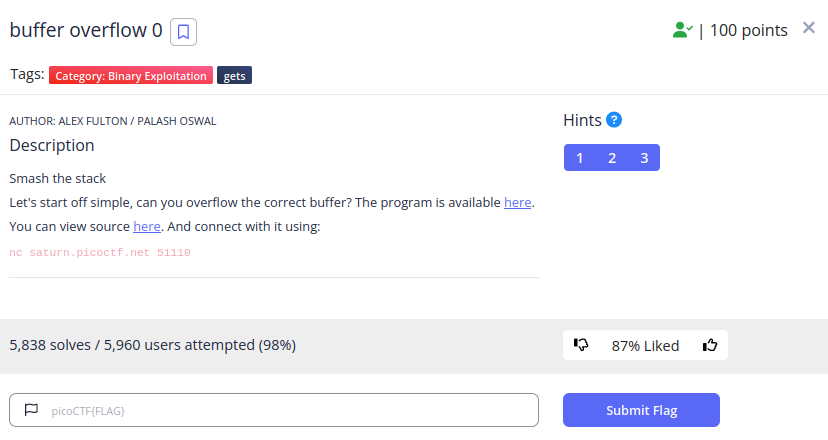Reveal hint number 1

579,158
